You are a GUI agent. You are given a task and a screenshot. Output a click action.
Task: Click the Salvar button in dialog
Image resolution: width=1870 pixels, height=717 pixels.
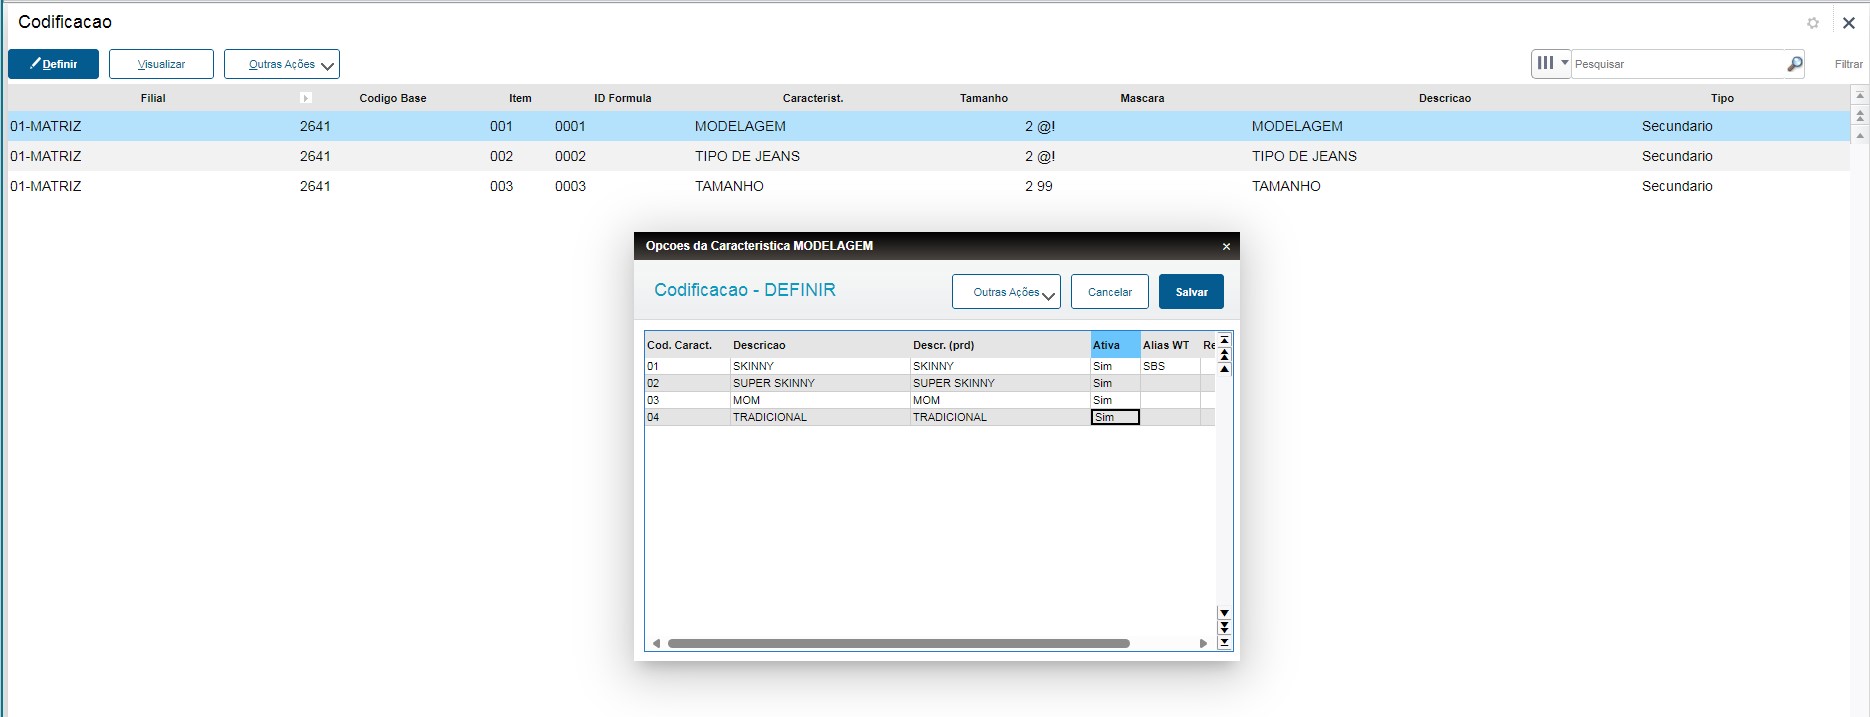coord(1191,292)
